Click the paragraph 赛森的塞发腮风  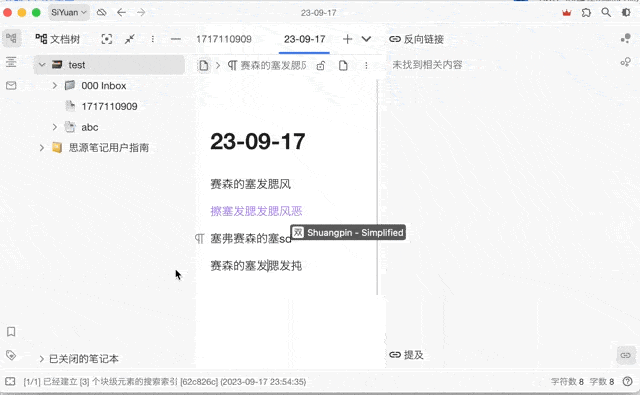250,184
